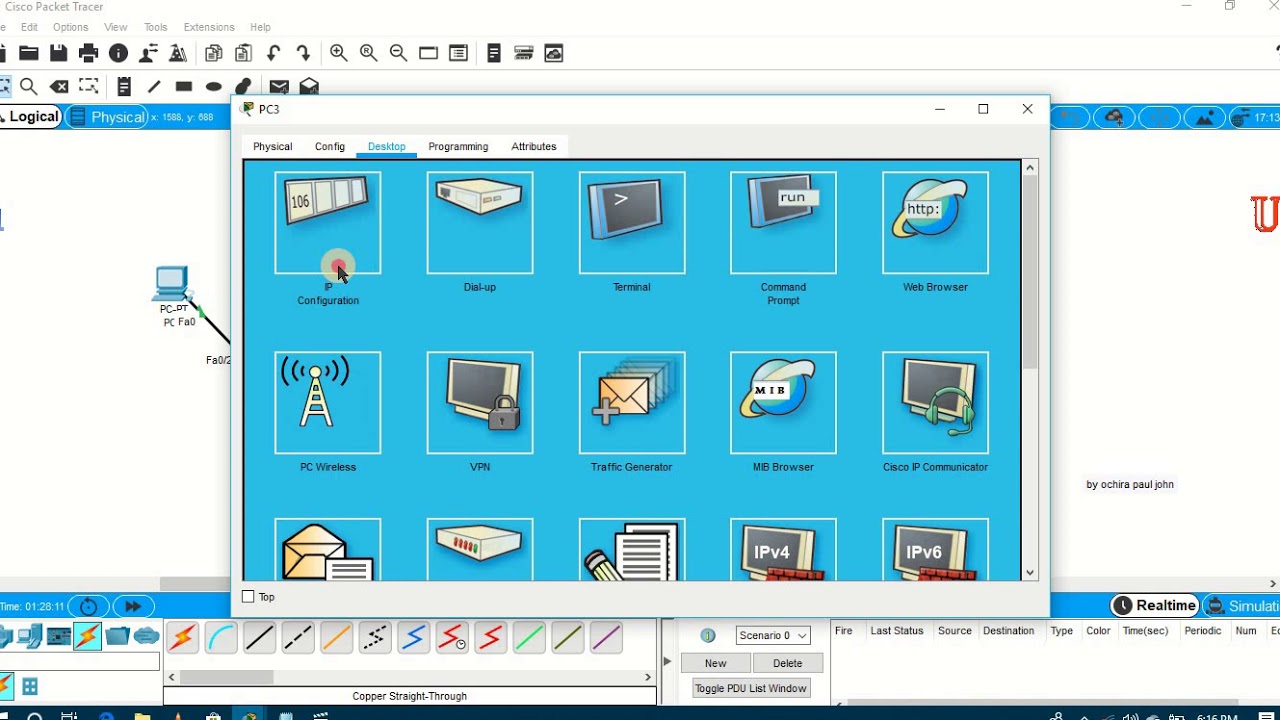Screen dimensions: 1280x720
Task: Click the Zoom Out magnifier
Action: click(398, 53)
